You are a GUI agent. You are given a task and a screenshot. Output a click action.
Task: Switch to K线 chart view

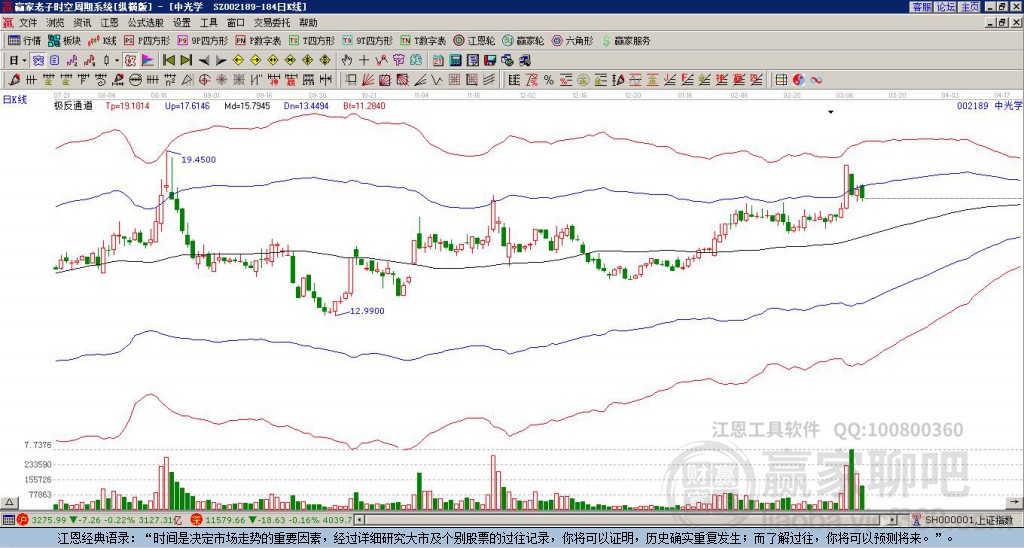[x=103, y=40]
